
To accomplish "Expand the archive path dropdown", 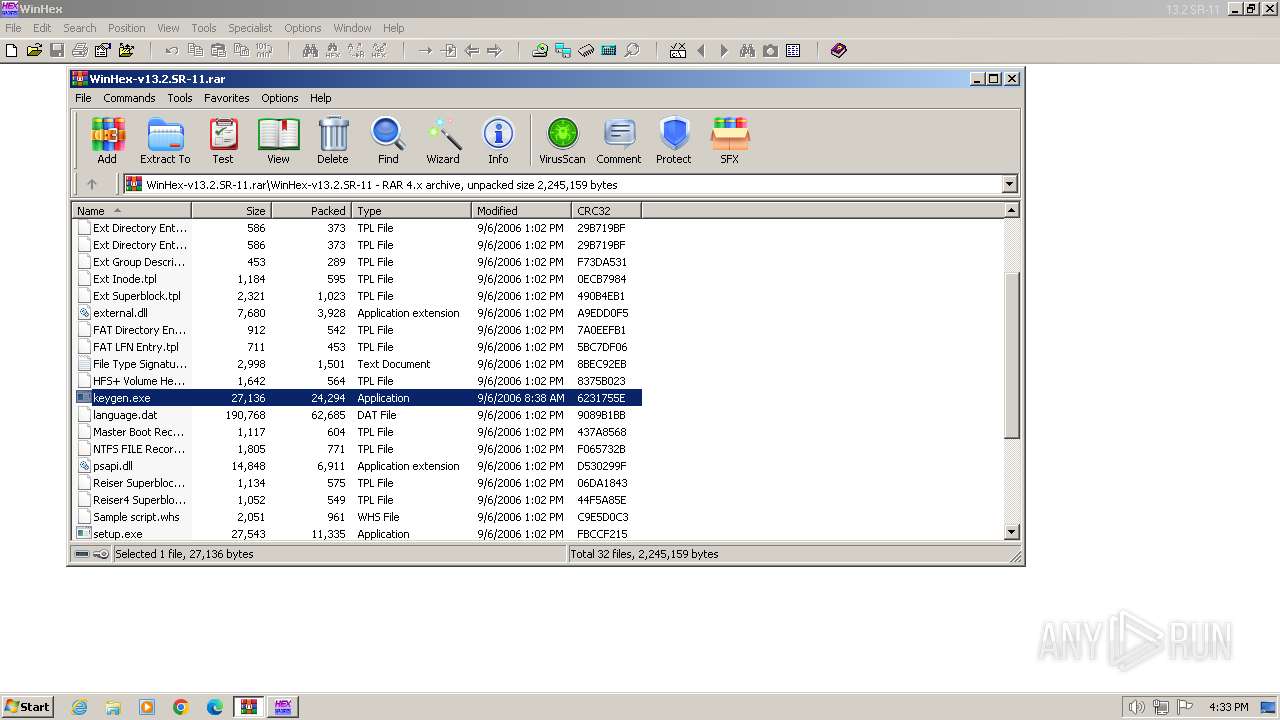I will (x=1009, y=184).
